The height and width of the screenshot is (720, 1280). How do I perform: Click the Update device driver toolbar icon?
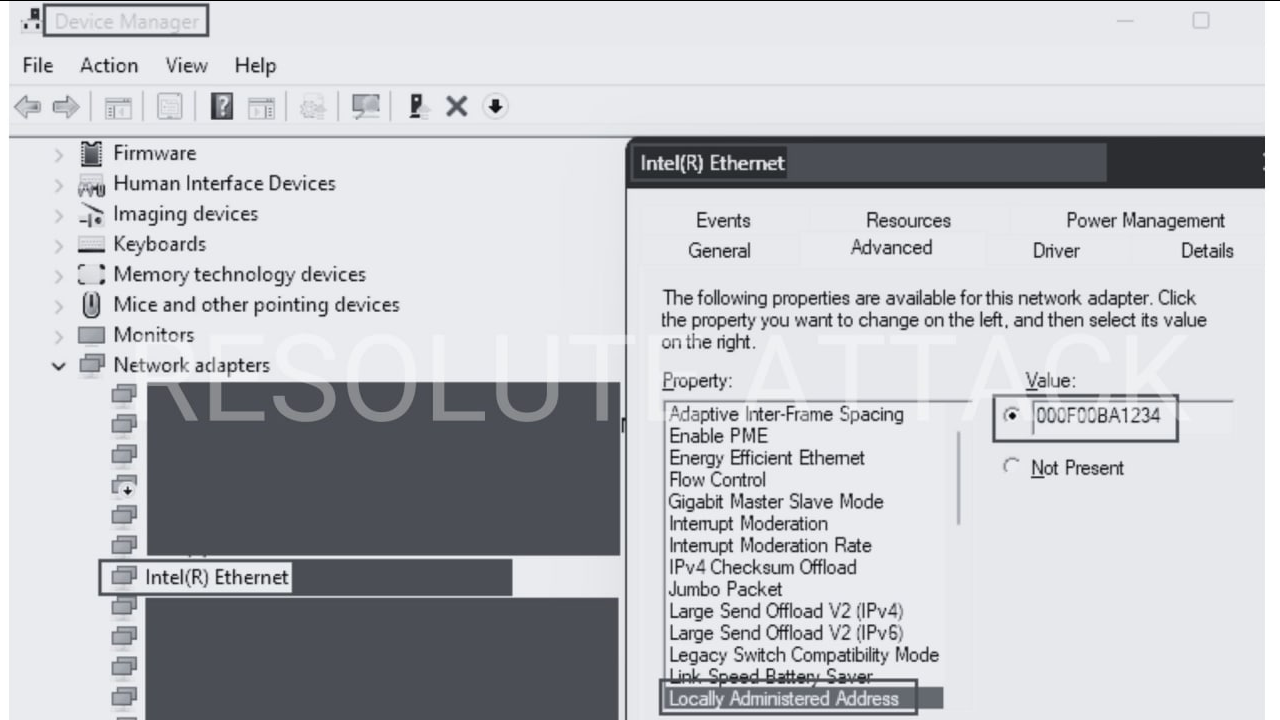coord(420,106)
